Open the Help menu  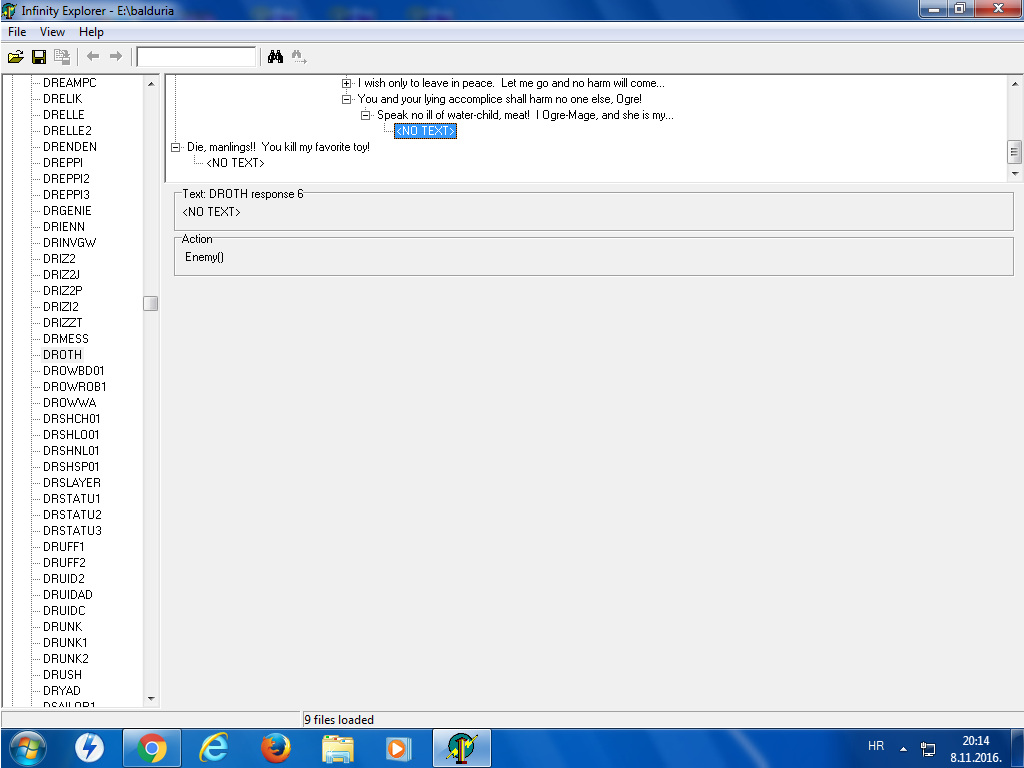click(91, 32)
